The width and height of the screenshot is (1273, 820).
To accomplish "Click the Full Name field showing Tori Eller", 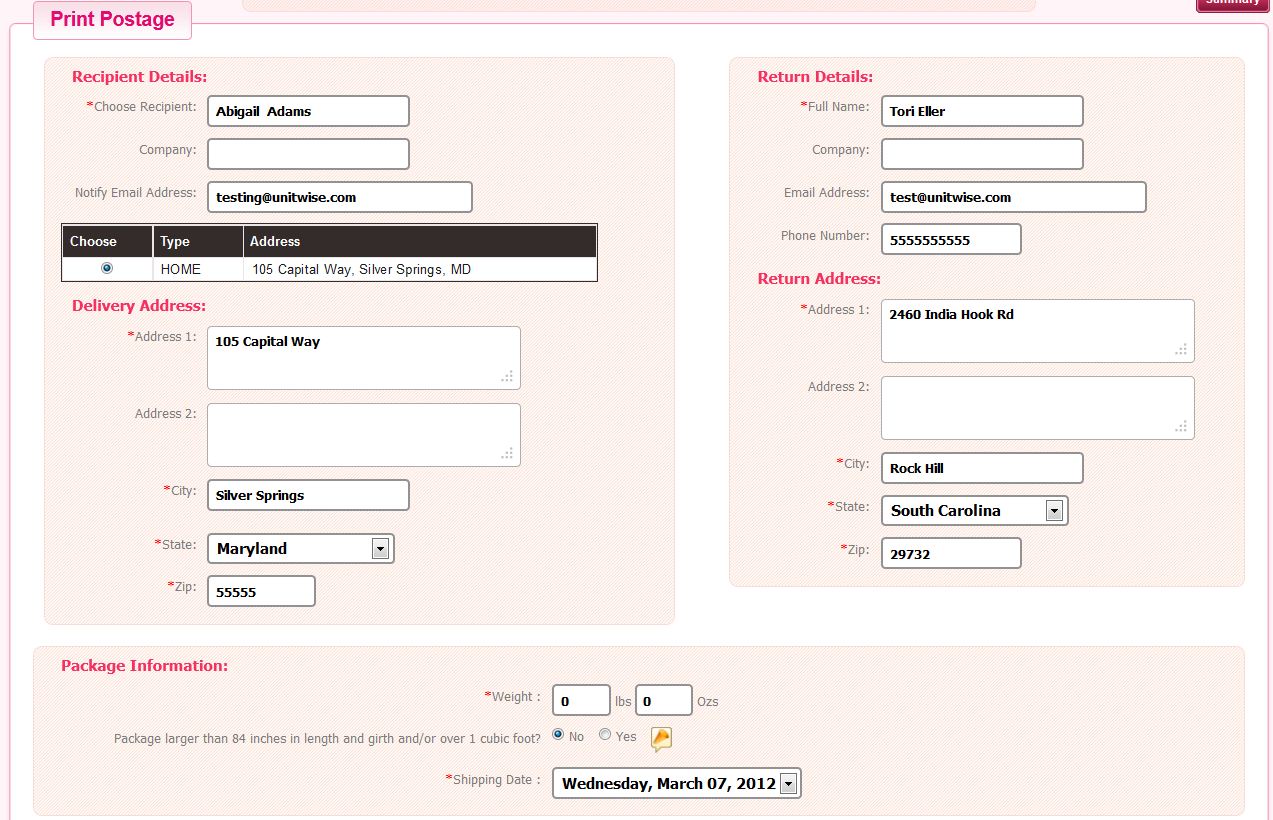I will (x=981, y=110).
